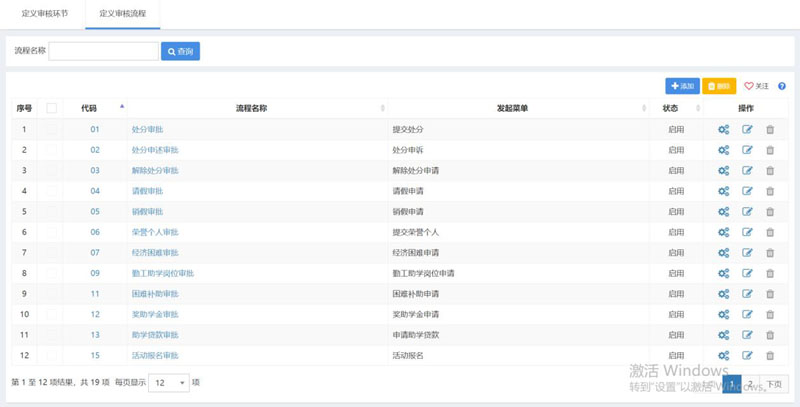
Task: Edit the 活动报名审批 row with pencil icon
Action: click(747, 355)
